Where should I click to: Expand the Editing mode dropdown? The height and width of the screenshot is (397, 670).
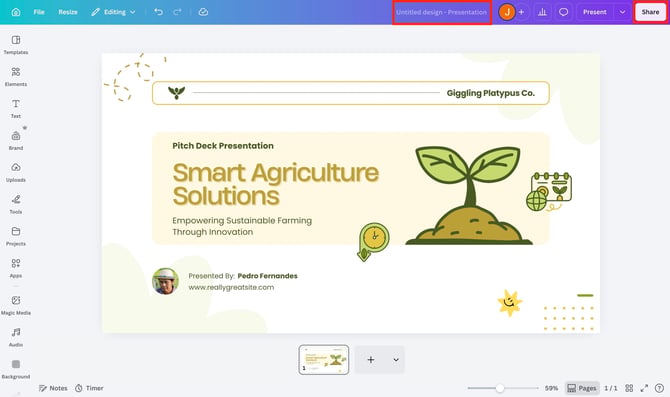113,12
